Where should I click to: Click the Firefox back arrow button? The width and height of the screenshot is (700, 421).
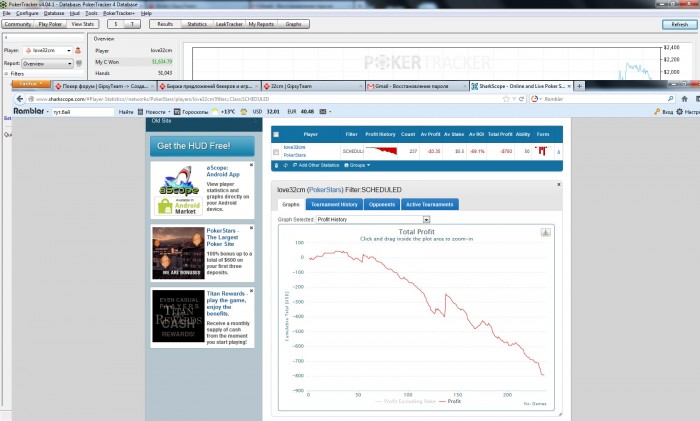click(x=19, y=99)
